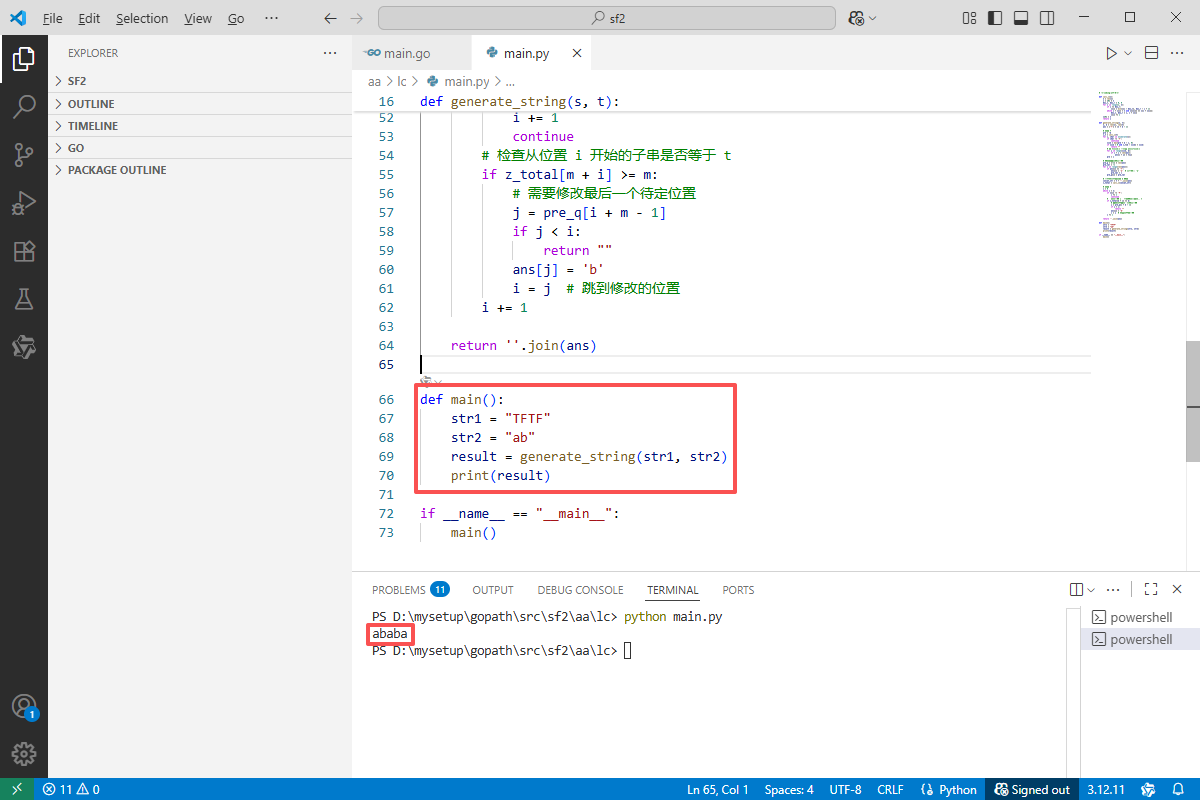
Task: Expand the GO section
Action: 200,148
